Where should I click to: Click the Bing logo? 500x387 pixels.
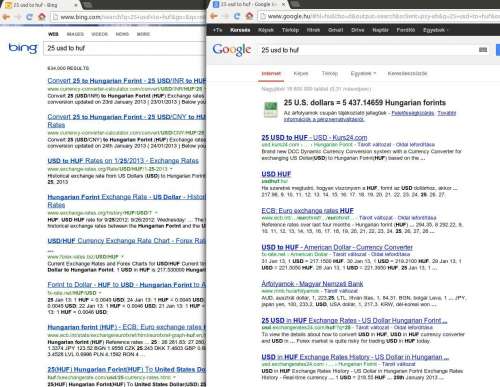[x=23, y=48]
